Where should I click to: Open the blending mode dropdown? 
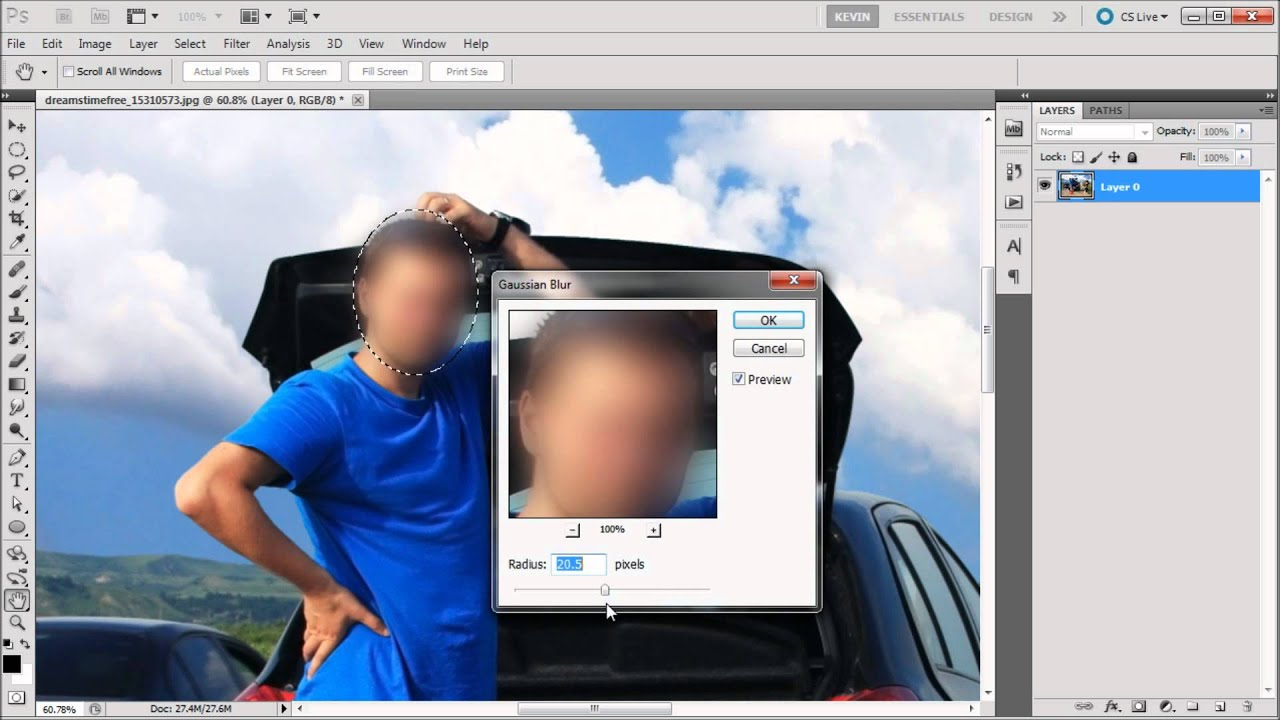[x=1093, y=131]
